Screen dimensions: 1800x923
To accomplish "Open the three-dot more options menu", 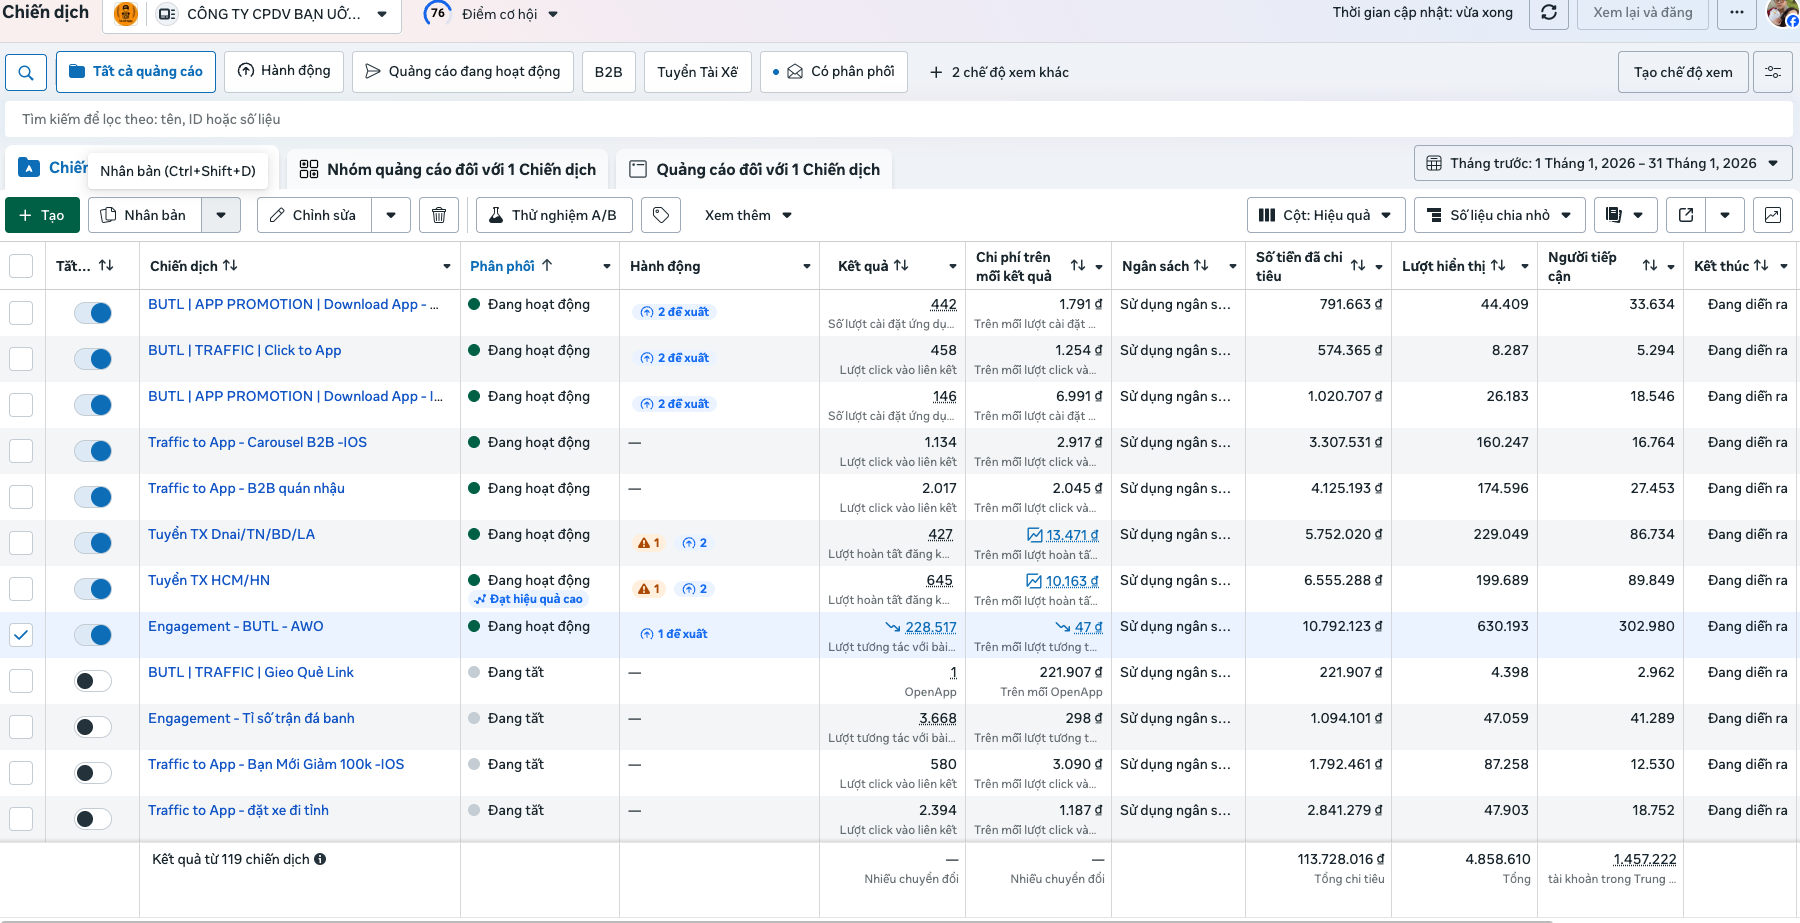I will click(x=1736, y=13).
